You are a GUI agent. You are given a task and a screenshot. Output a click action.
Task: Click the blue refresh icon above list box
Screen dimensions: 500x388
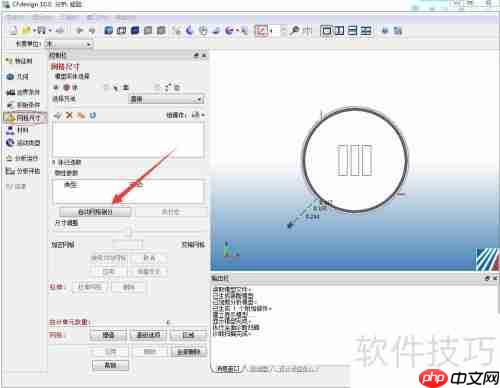tap(92, 115)
